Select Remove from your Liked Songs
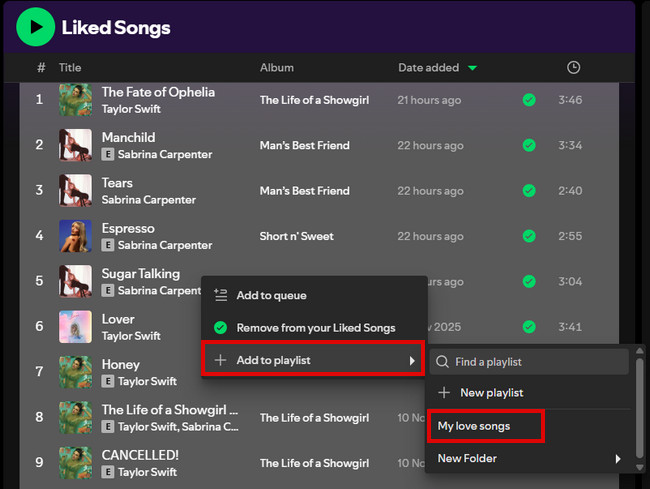Viewport: 650px width, 489px height. [x=314, y=328]
